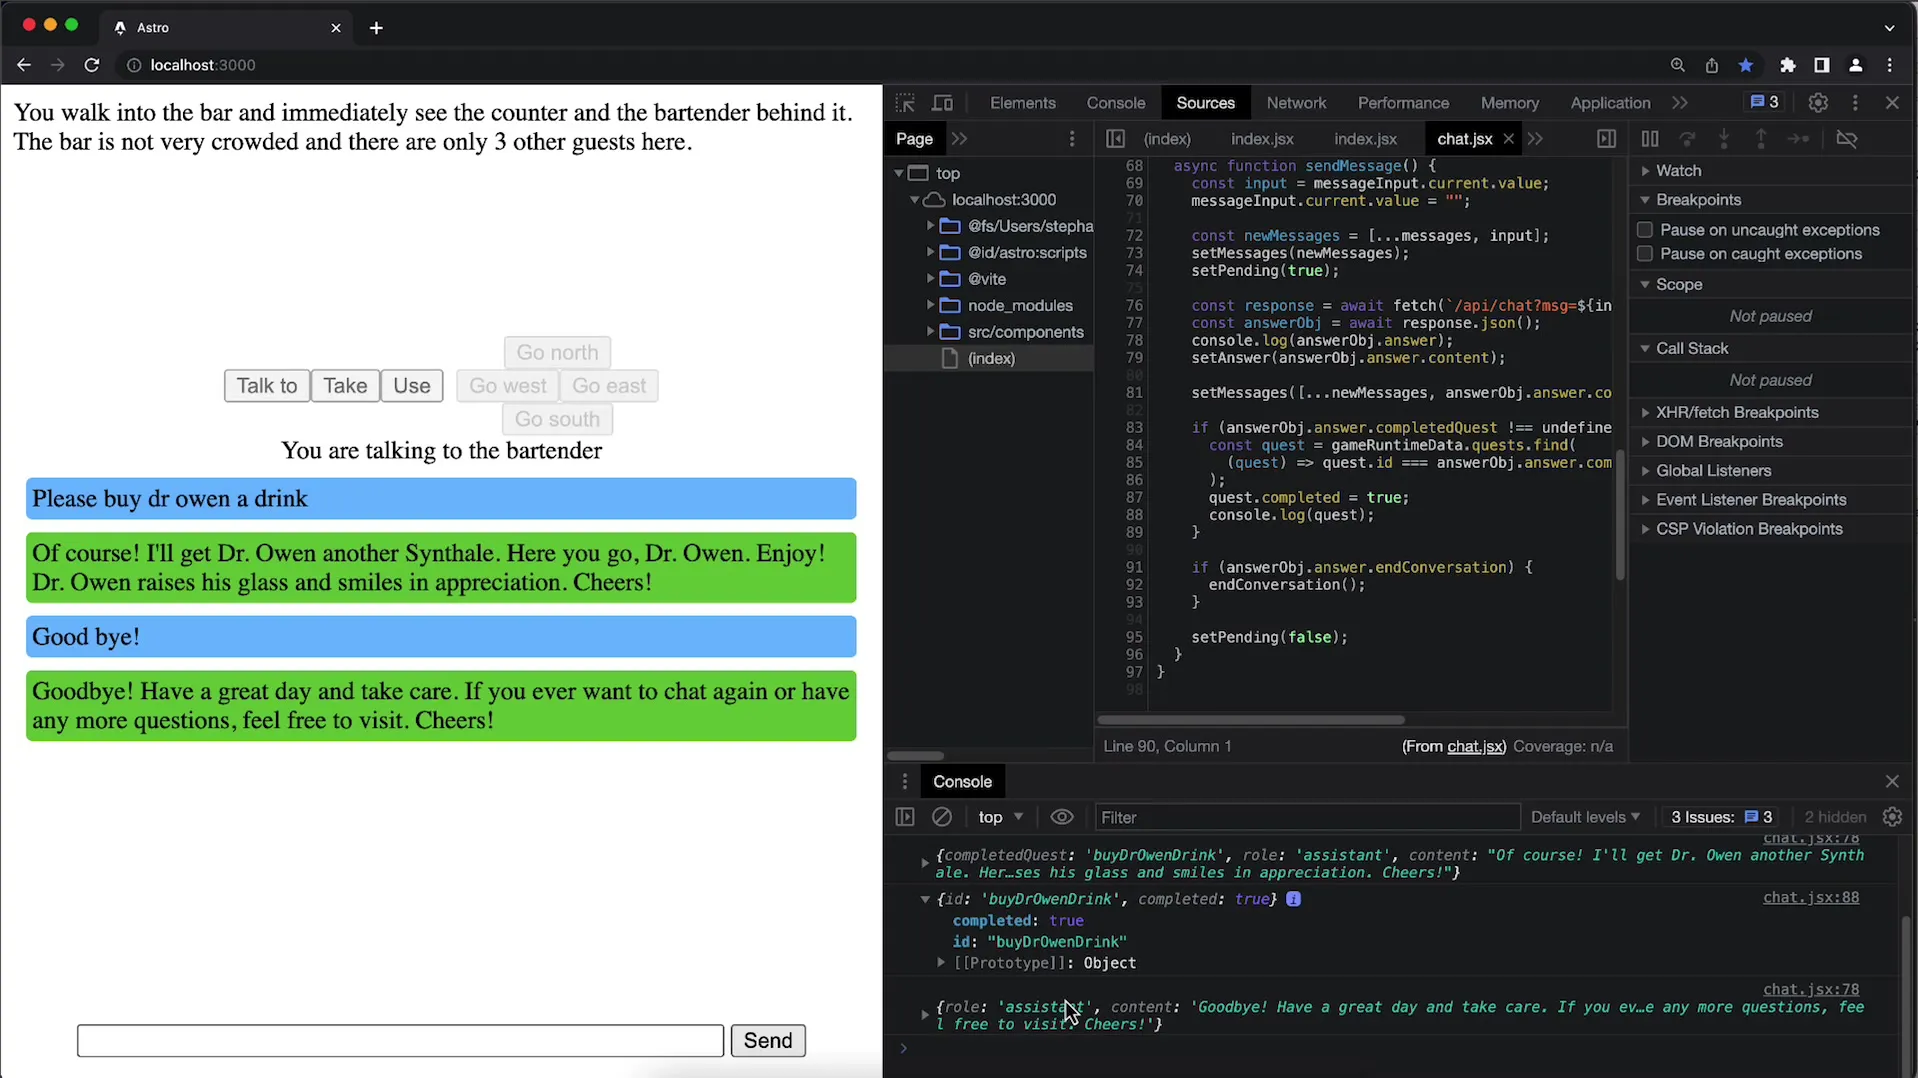Expand the Watch section
Screen dimensions: 1918x1078
(1646, 171)
